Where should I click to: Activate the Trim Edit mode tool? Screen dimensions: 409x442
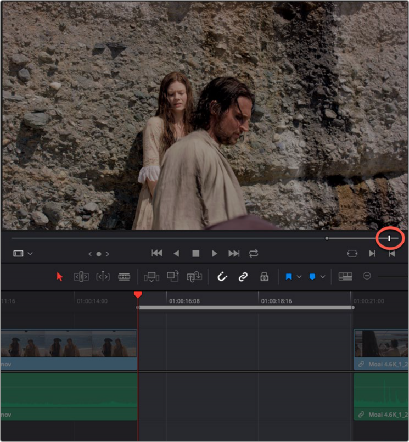(81, 277)
